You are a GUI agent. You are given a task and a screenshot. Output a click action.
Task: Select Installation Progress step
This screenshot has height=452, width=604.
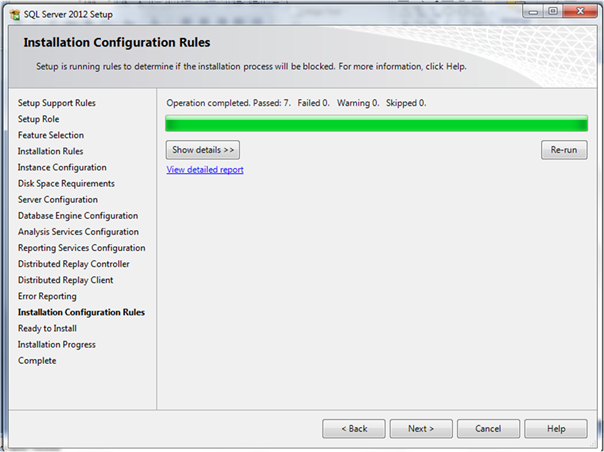[x=57, y=344]
